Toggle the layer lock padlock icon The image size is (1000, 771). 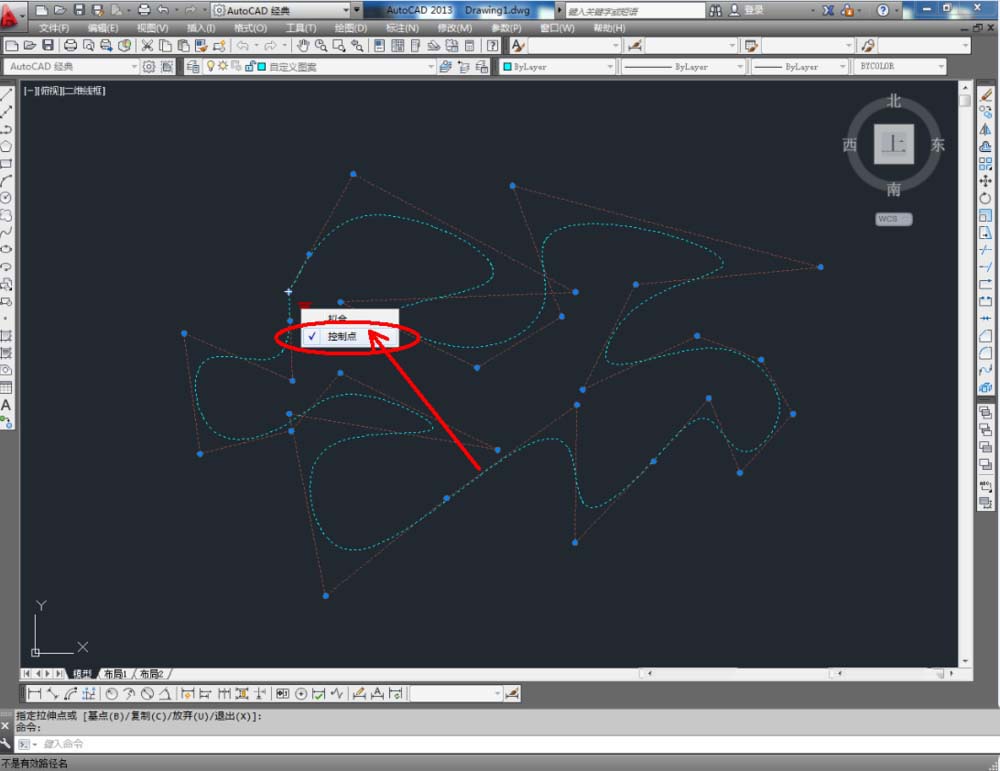click(x=249, y=66)
